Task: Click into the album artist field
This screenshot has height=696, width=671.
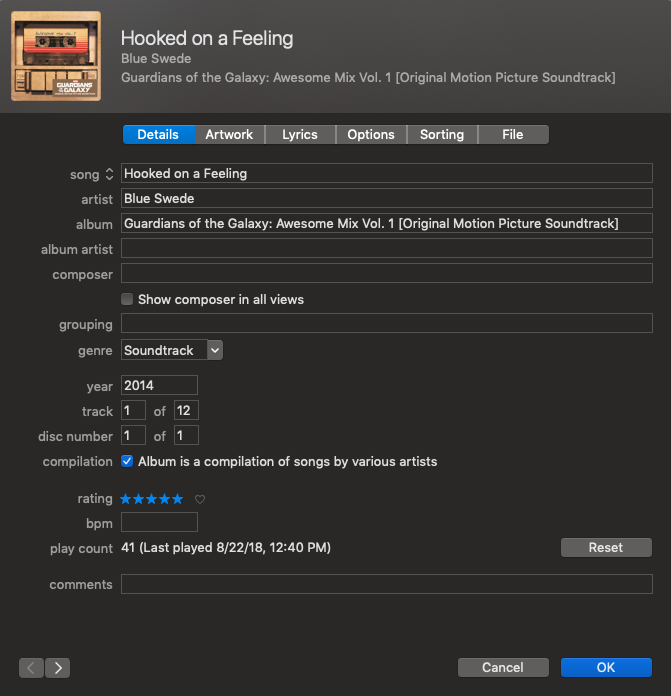Action: (386, 249)
